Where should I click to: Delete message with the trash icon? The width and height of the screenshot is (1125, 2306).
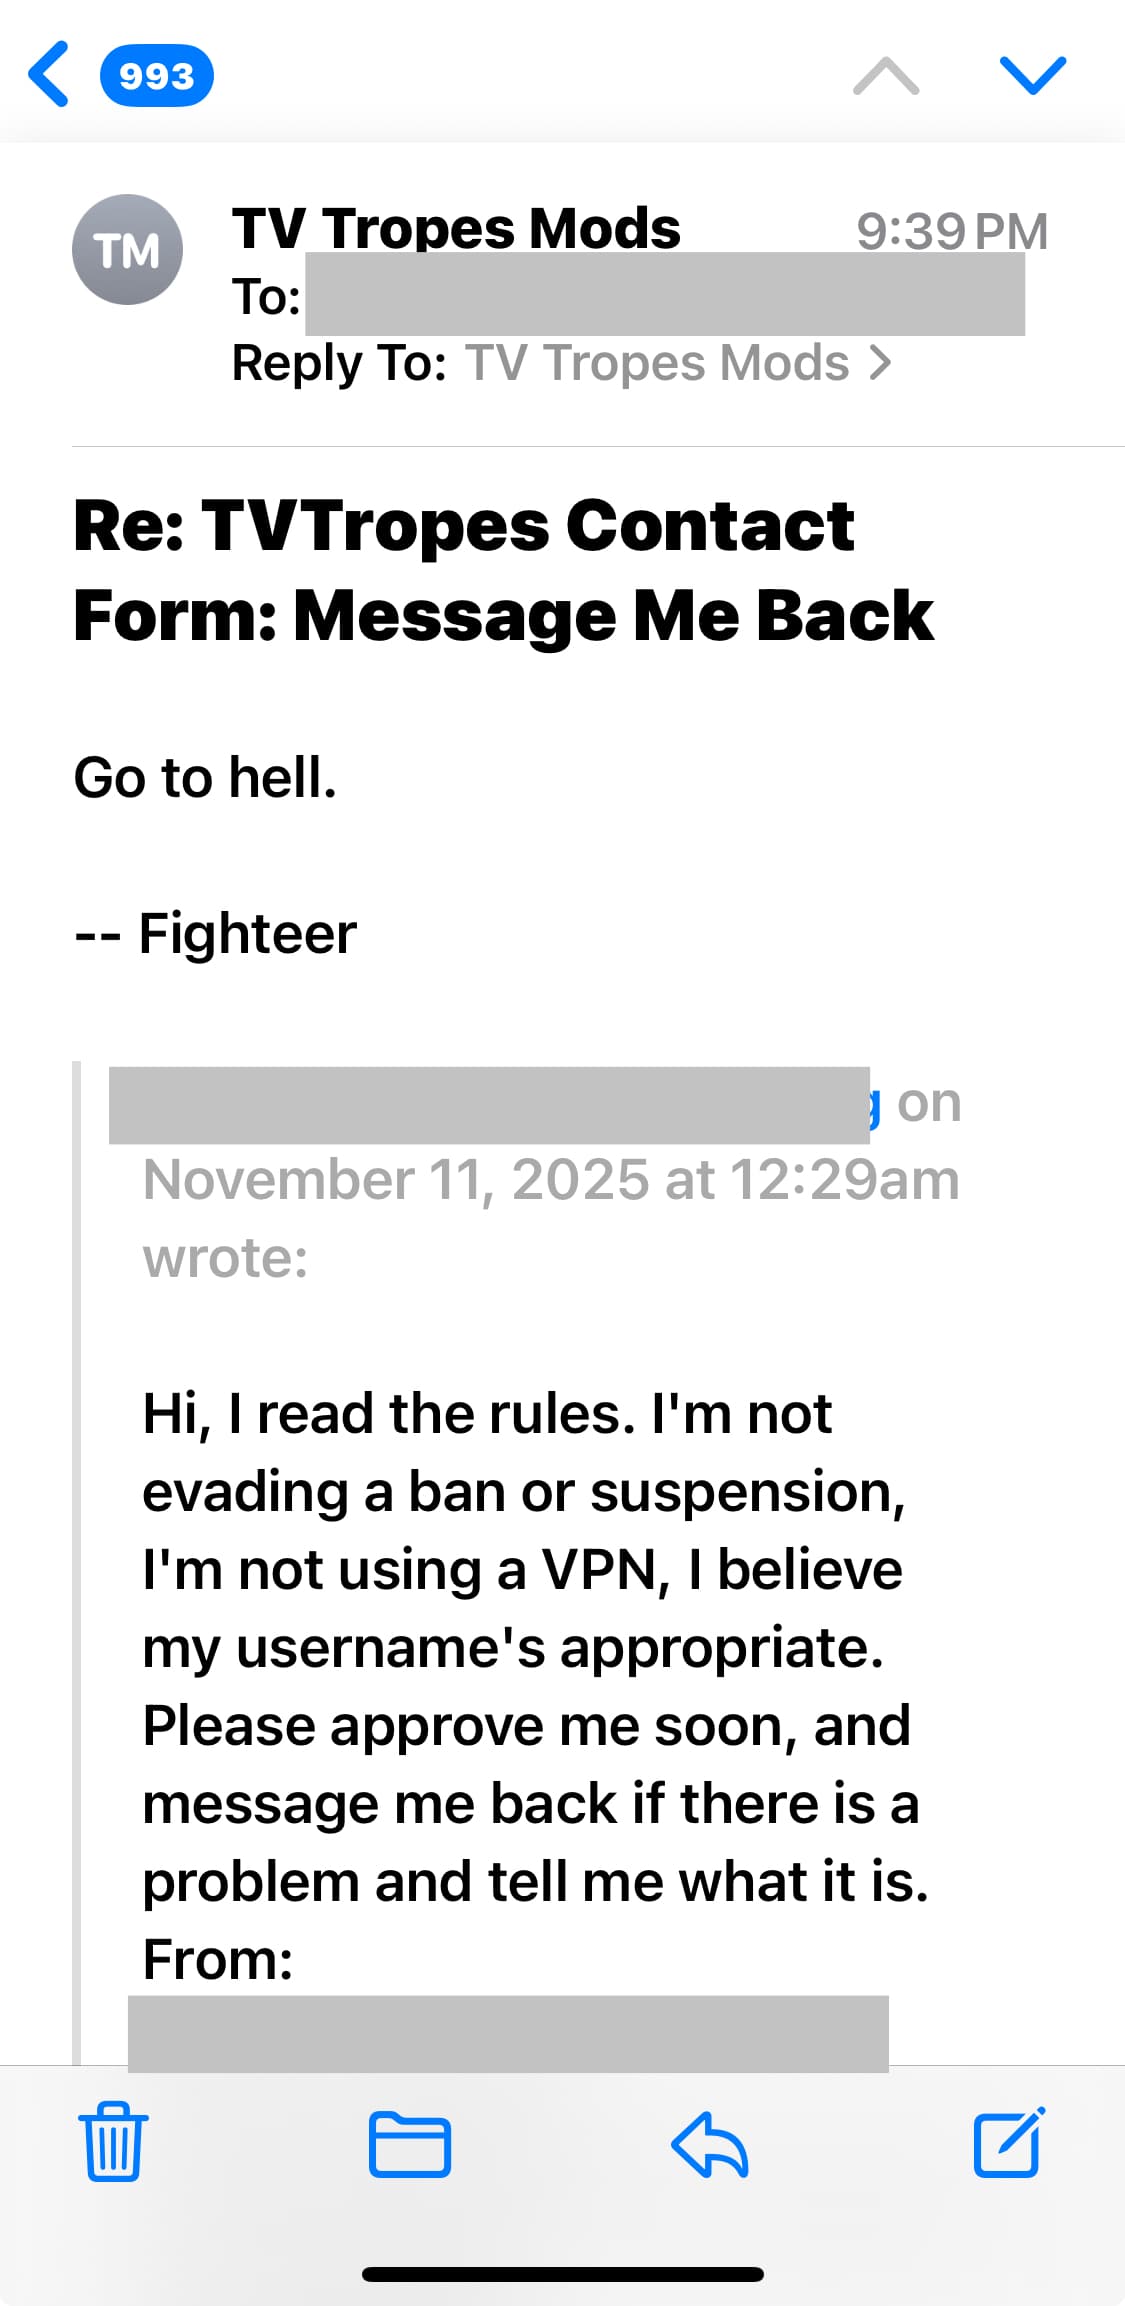pos(113,2141)
